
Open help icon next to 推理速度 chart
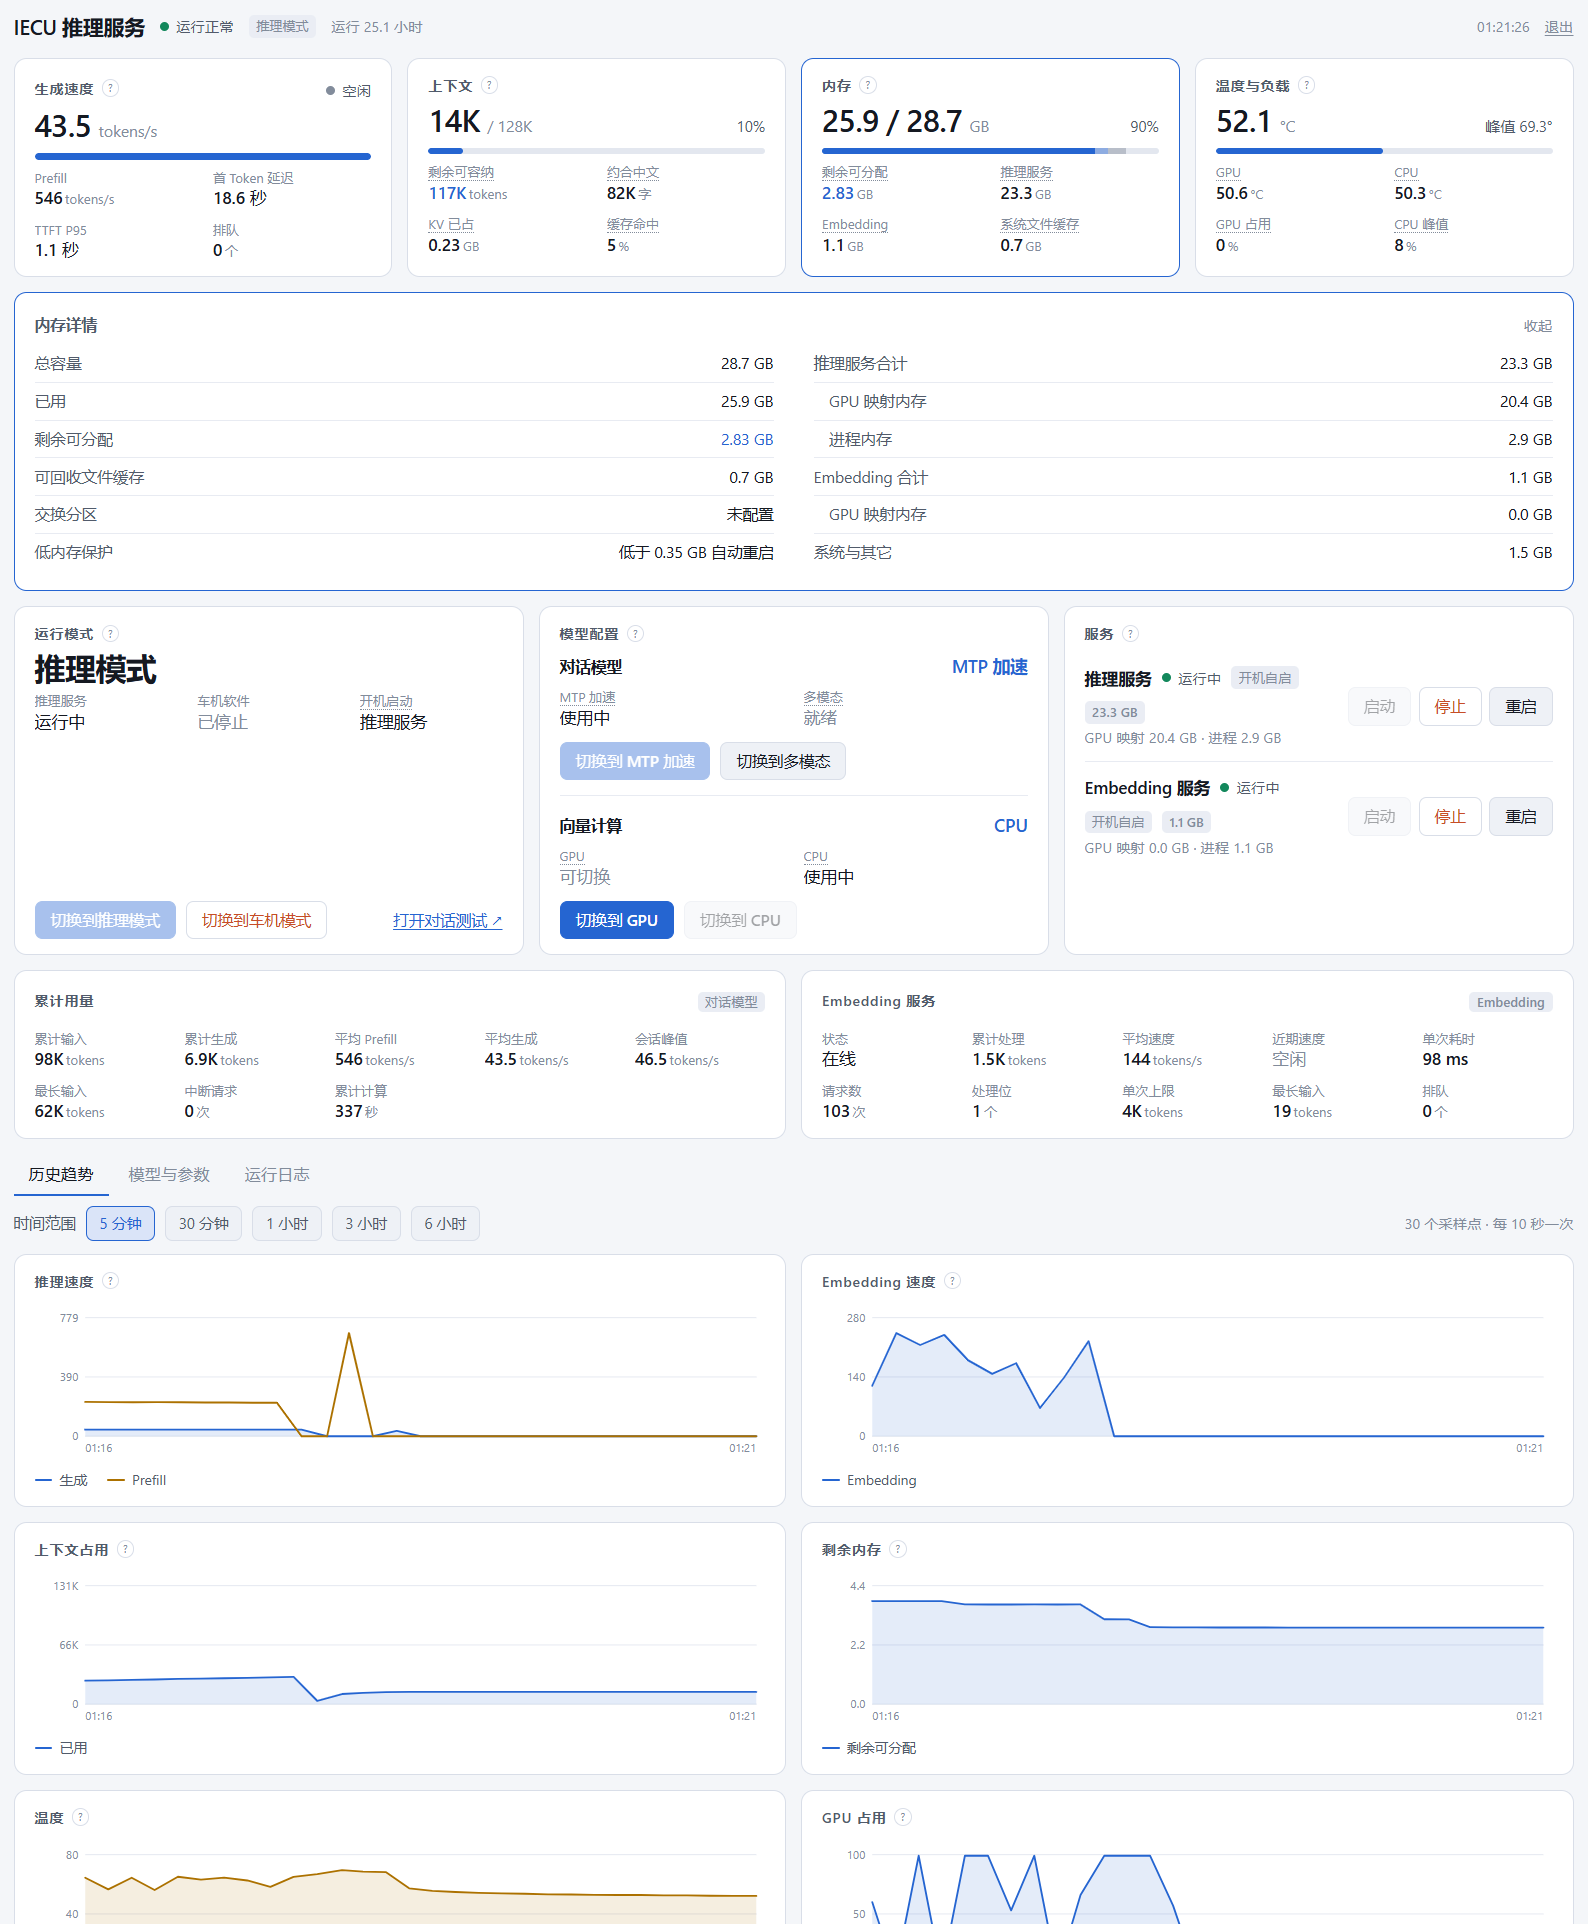111,1281
